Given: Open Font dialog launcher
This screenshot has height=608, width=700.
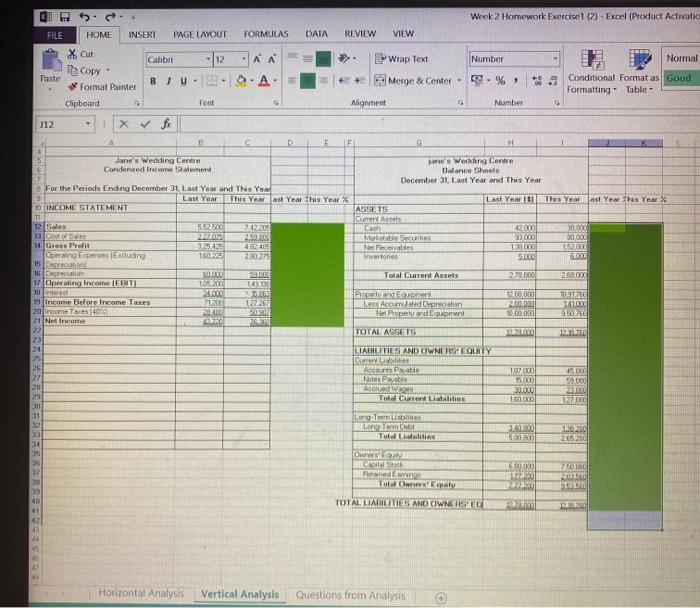Looking at the screenshot, I should tap(276, 103).
